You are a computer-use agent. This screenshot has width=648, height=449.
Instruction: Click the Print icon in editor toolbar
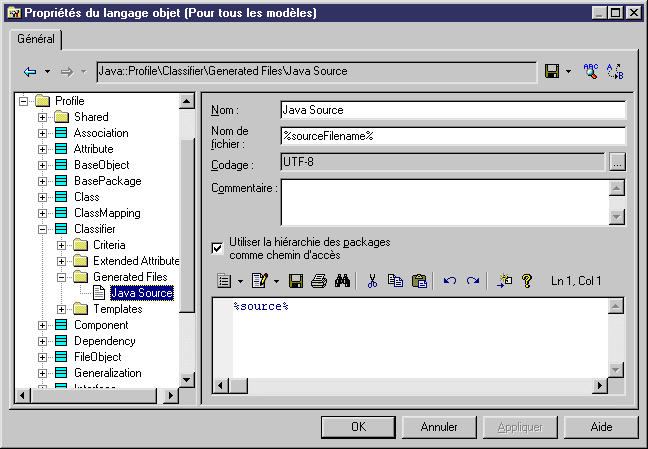pos(318,282)
